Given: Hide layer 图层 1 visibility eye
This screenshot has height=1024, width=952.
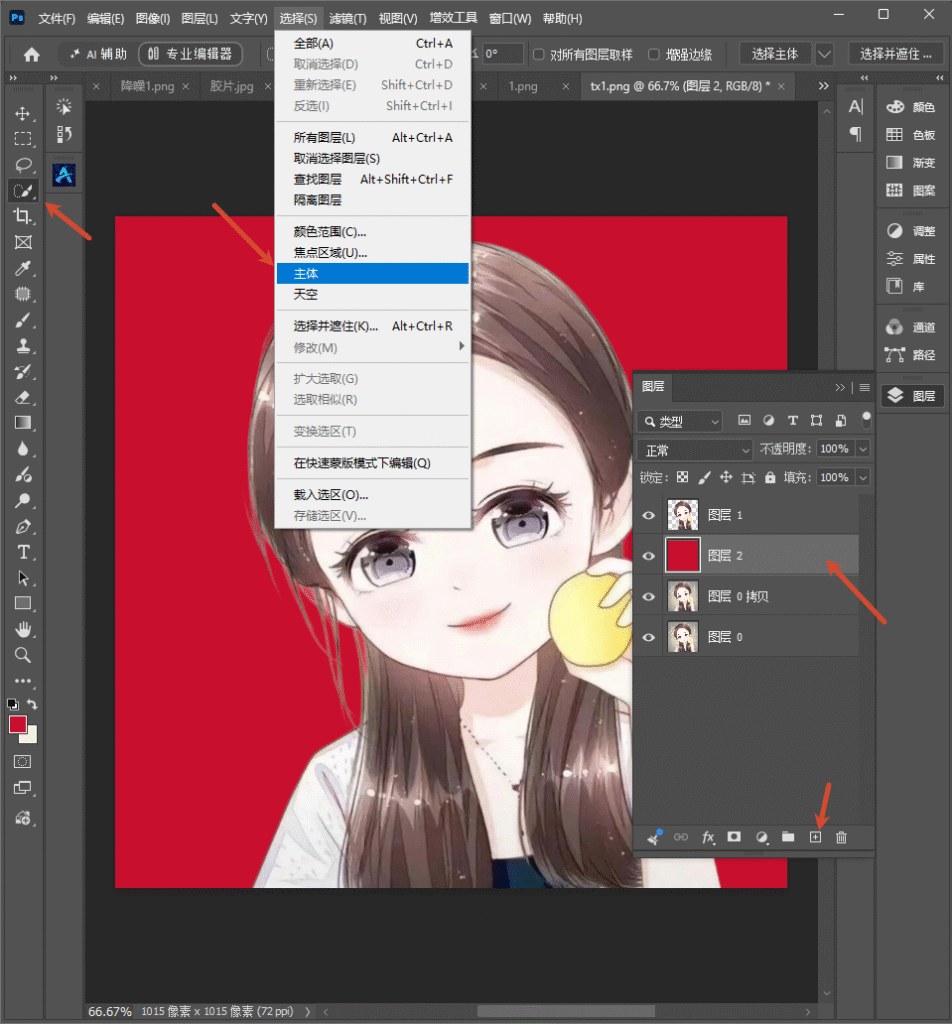Looking at the screenshot, I should pyautogui.click(x=648, y=515).
